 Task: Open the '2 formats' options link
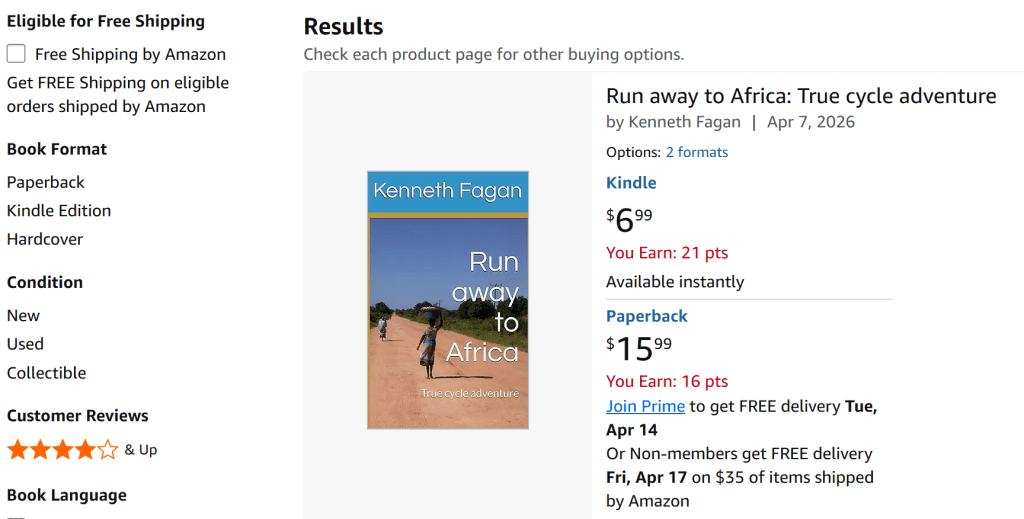coord(697,152)
